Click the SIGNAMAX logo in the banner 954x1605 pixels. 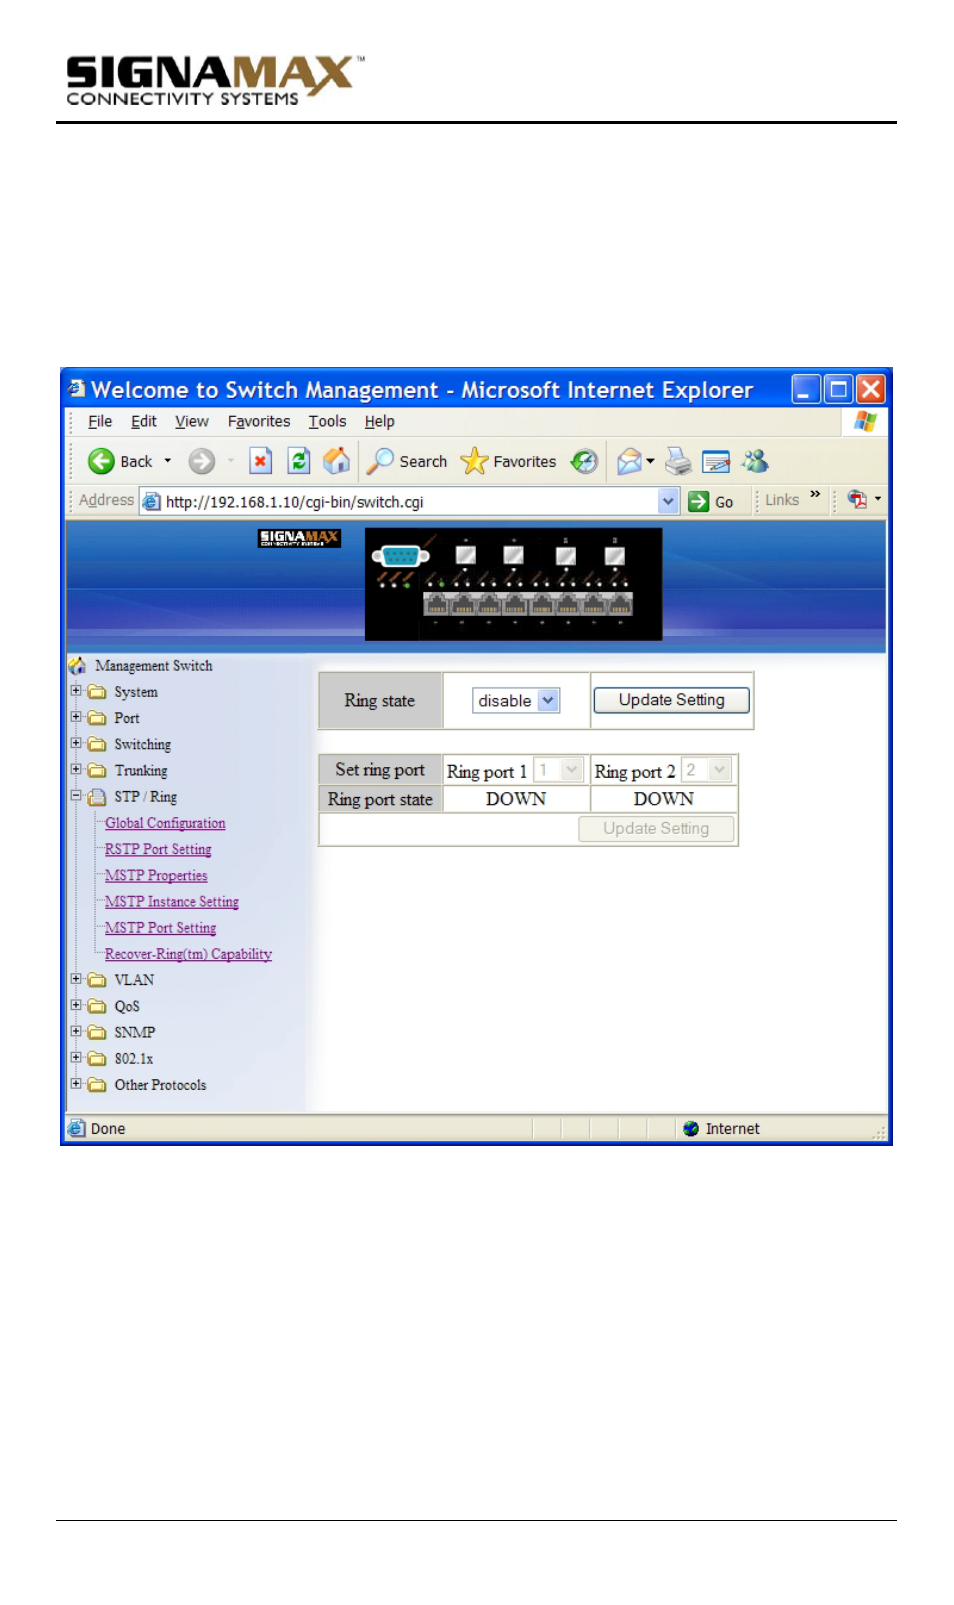(x=299, y=538)
